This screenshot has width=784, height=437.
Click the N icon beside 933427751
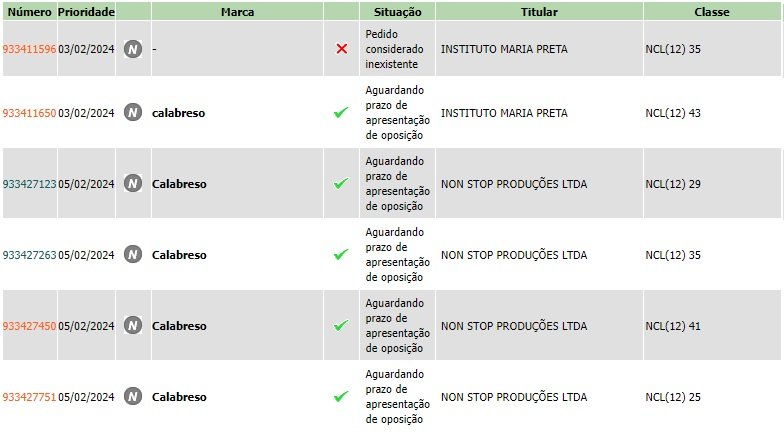click(x=133, y=396)
